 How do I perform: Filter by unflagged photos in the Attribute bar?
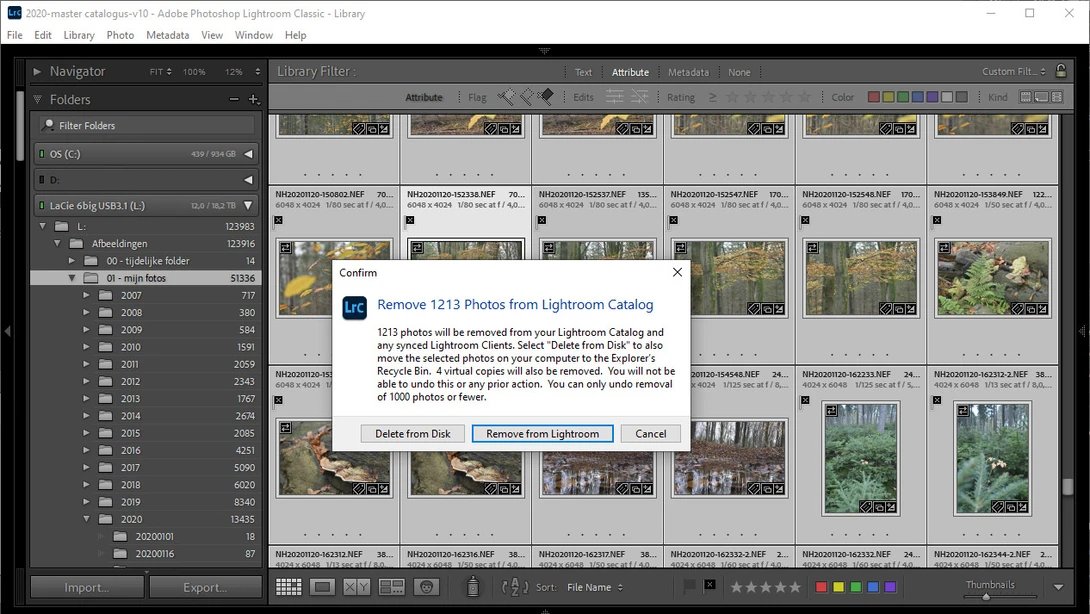[526, 97]
